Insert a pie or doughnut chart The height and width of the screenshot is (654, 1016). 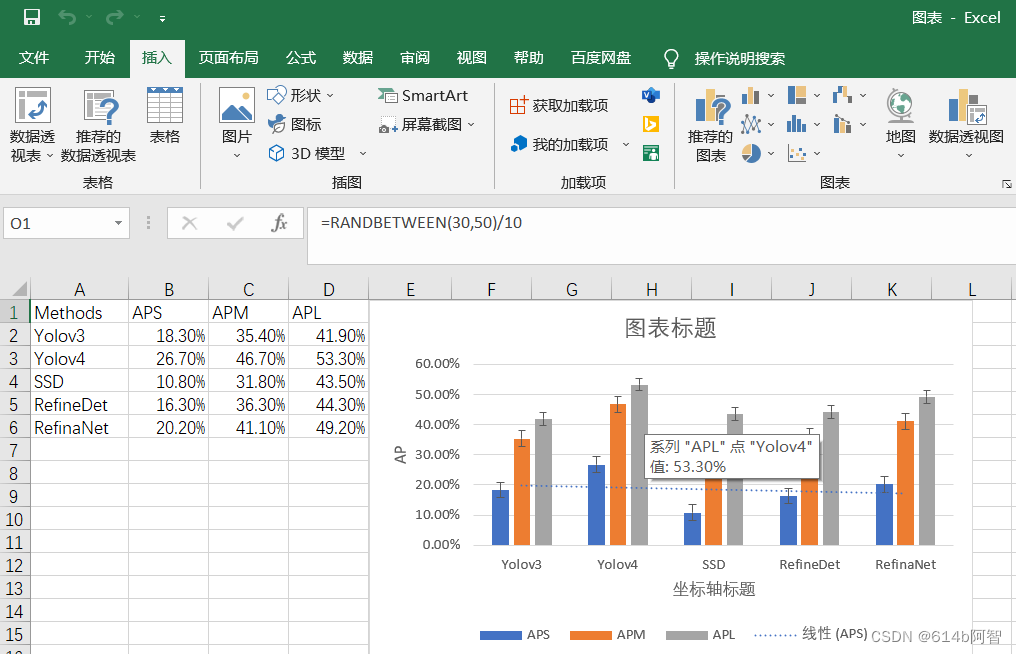click(x=757, y=154)
